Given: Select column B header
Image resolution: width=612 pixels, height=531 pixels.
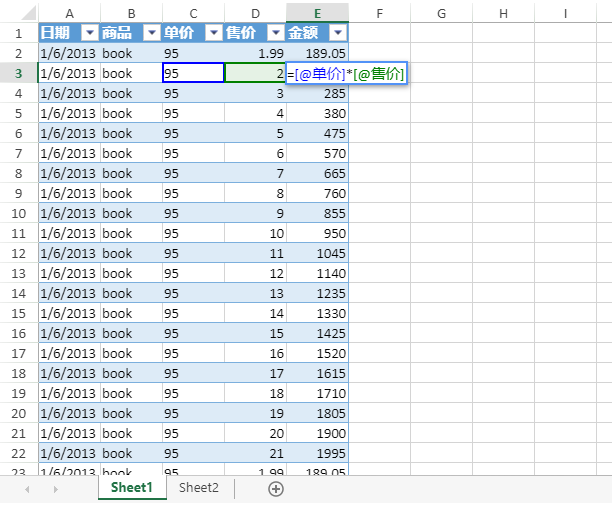Looking at the screenshot, I should click(x=132, y=14).
